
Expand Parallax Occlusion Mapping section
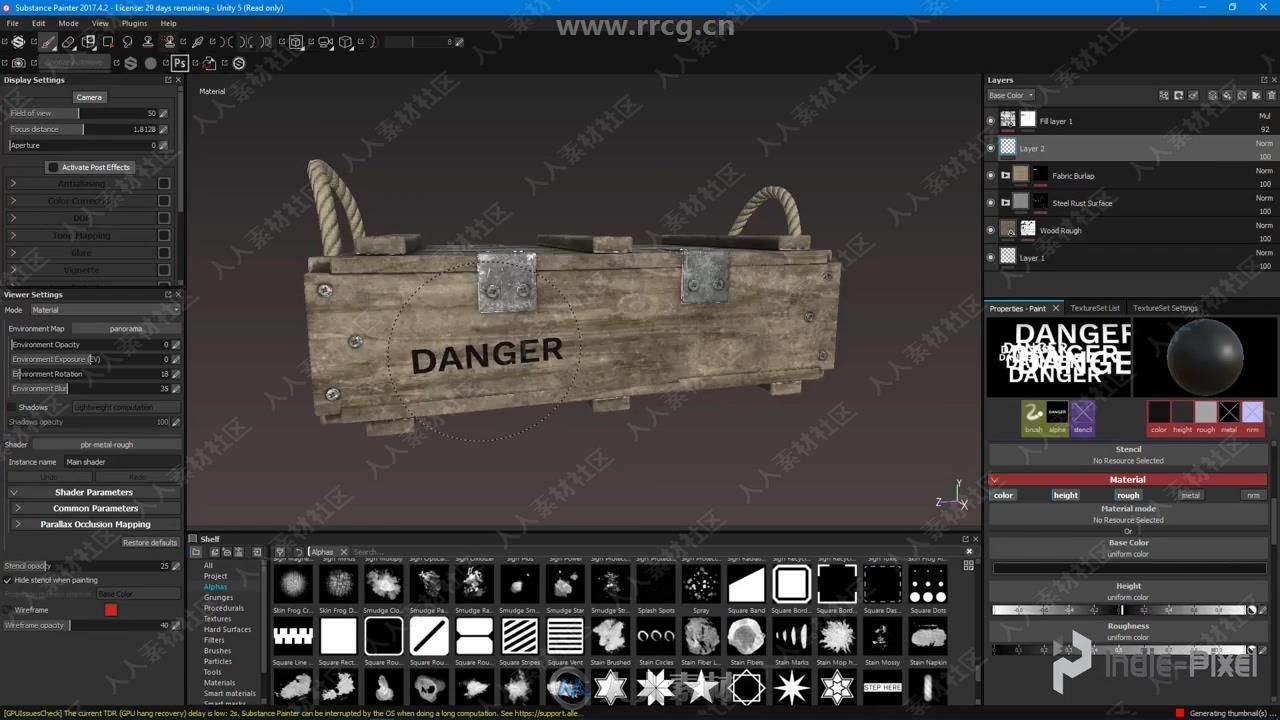coord(96,524)
